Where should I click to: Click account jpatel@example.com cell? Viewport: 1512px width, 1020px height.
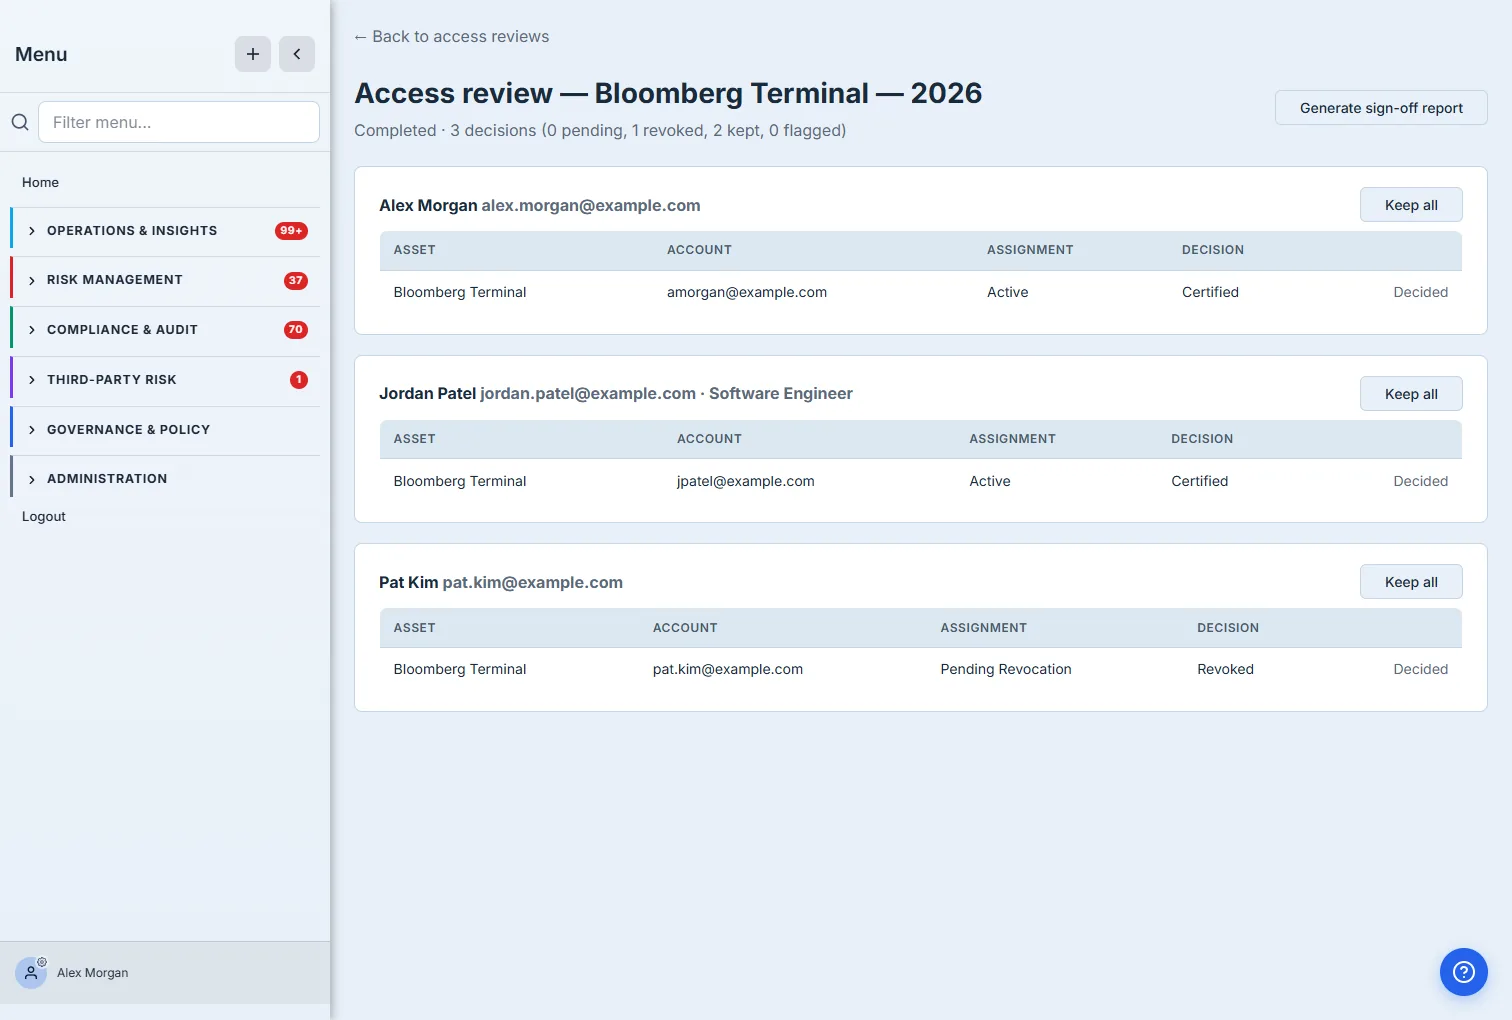pos(746,481)
